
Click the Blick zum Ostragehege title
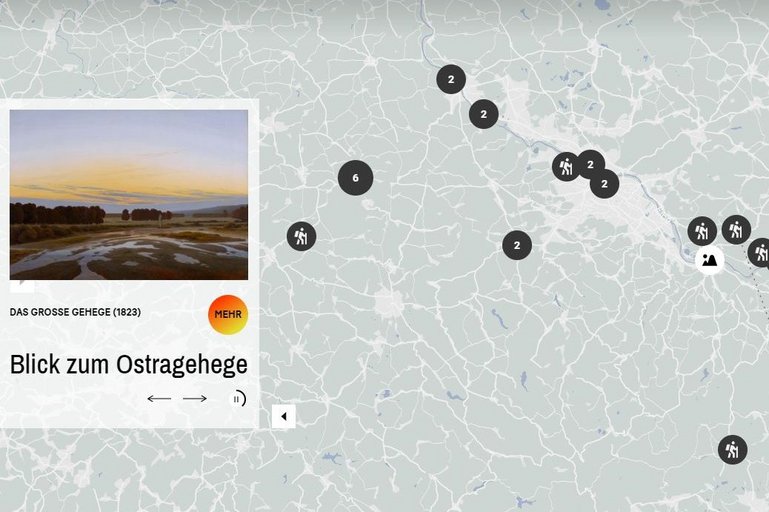[128, 364]
